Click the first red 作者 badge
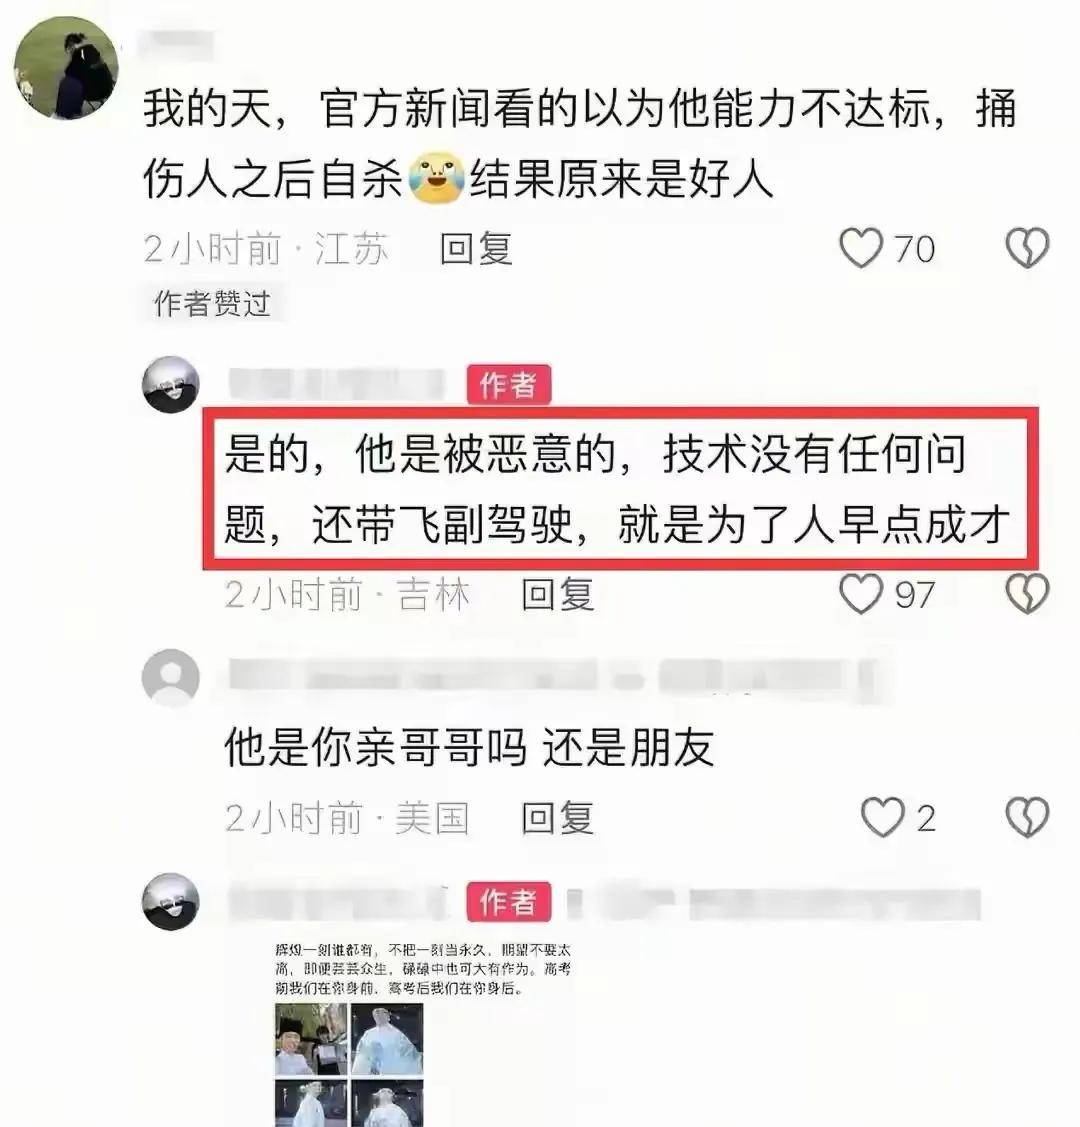This screenshot has height=1127, width=1080. [x=509, y=385]
